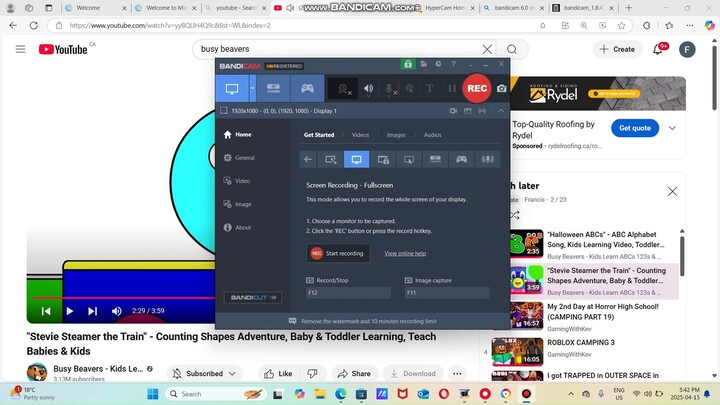Click the green lock register icon
This screenshot has height=405, width=720.
pos(407,64)
